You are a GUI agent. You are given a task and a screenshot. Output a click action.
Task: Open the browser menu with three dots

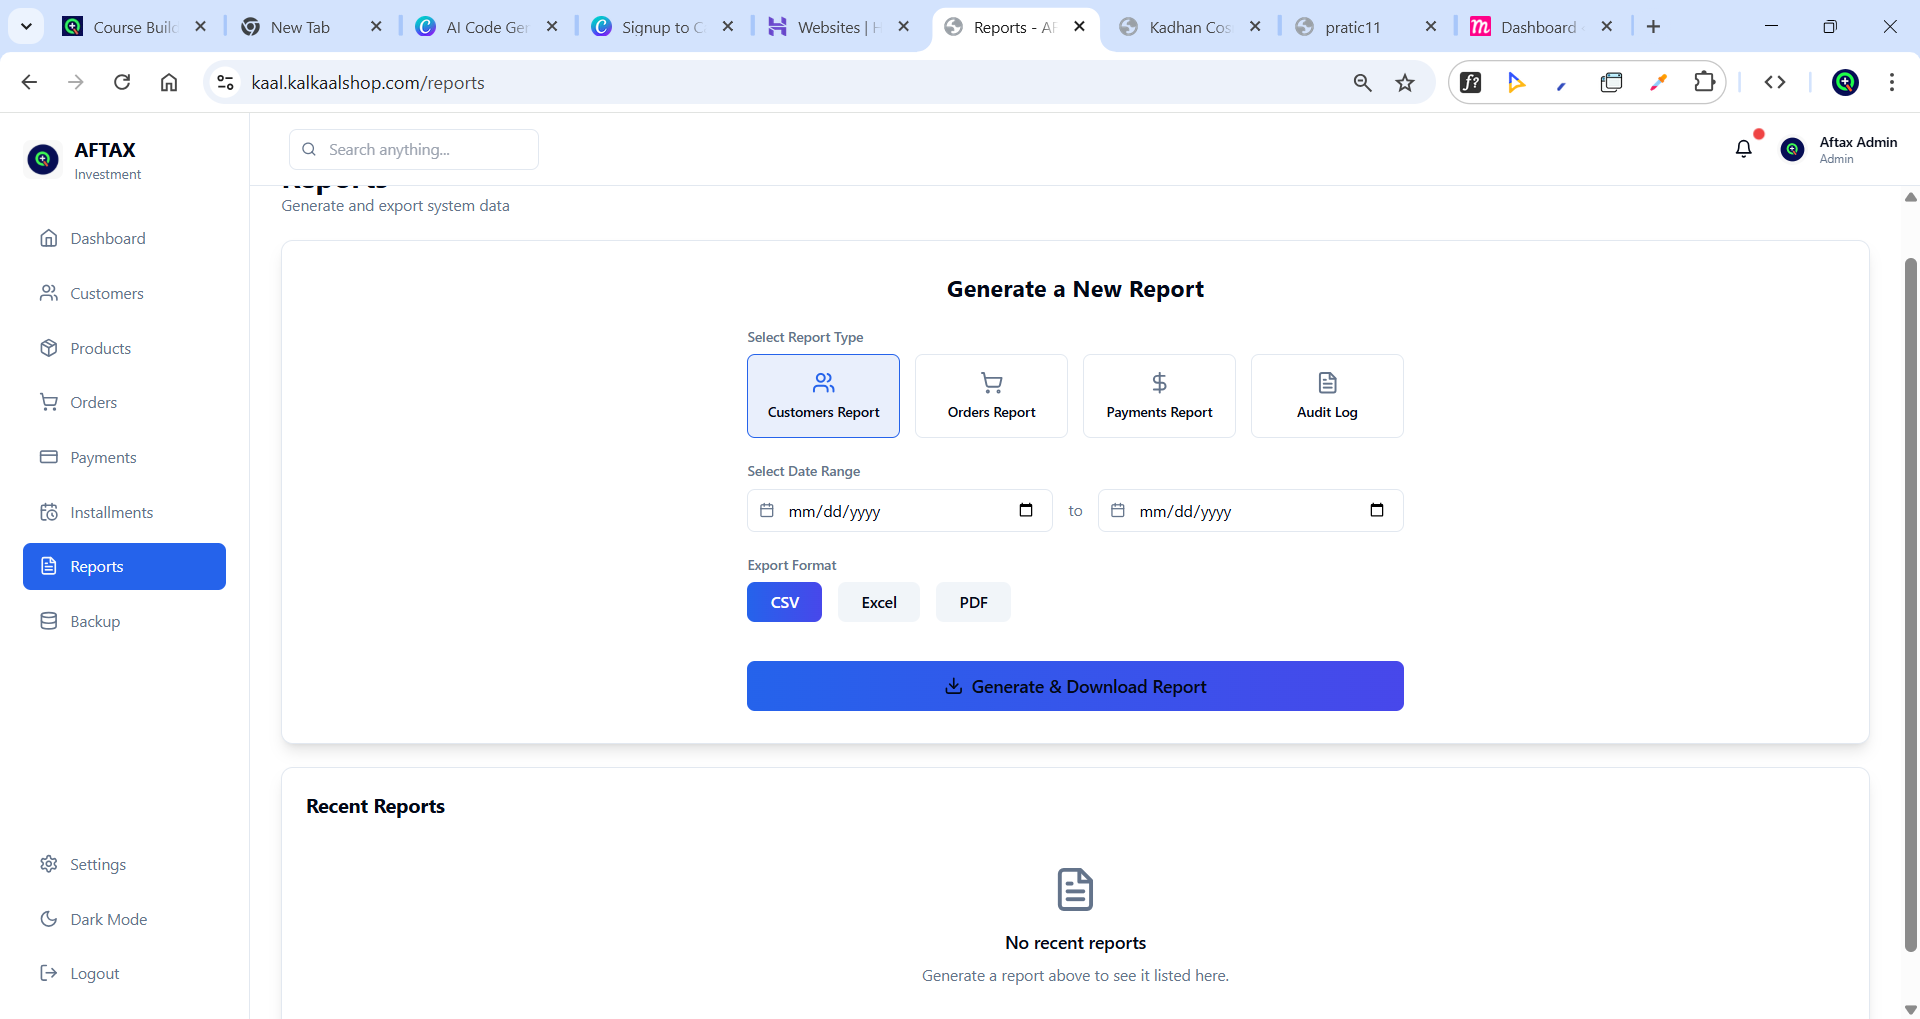pos(1892,82)
